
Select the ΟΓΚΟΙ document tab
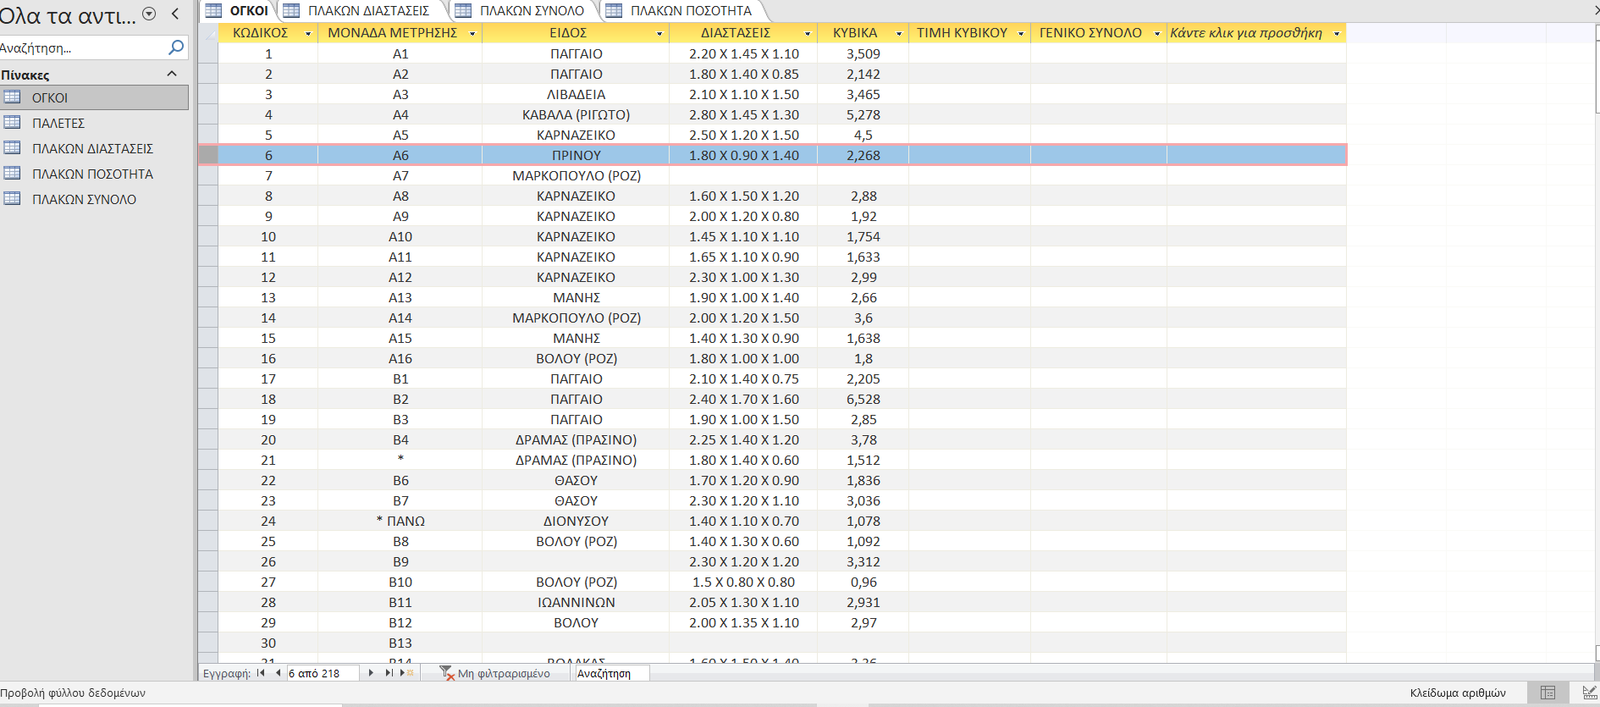238,11
